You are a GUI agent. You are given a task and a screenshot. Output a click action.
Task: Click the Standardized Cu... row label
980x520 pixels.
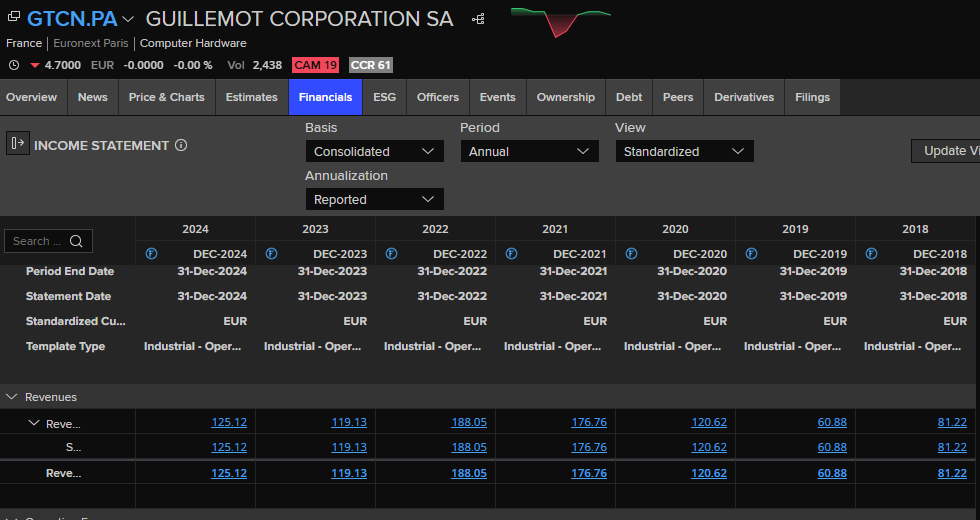pos(76,321)
